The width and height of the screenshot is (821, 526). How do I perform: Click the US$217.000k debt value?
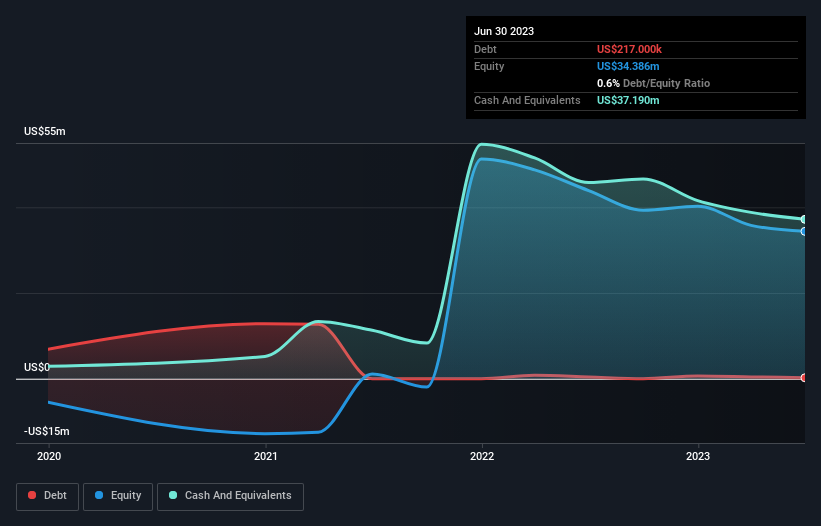629,49
